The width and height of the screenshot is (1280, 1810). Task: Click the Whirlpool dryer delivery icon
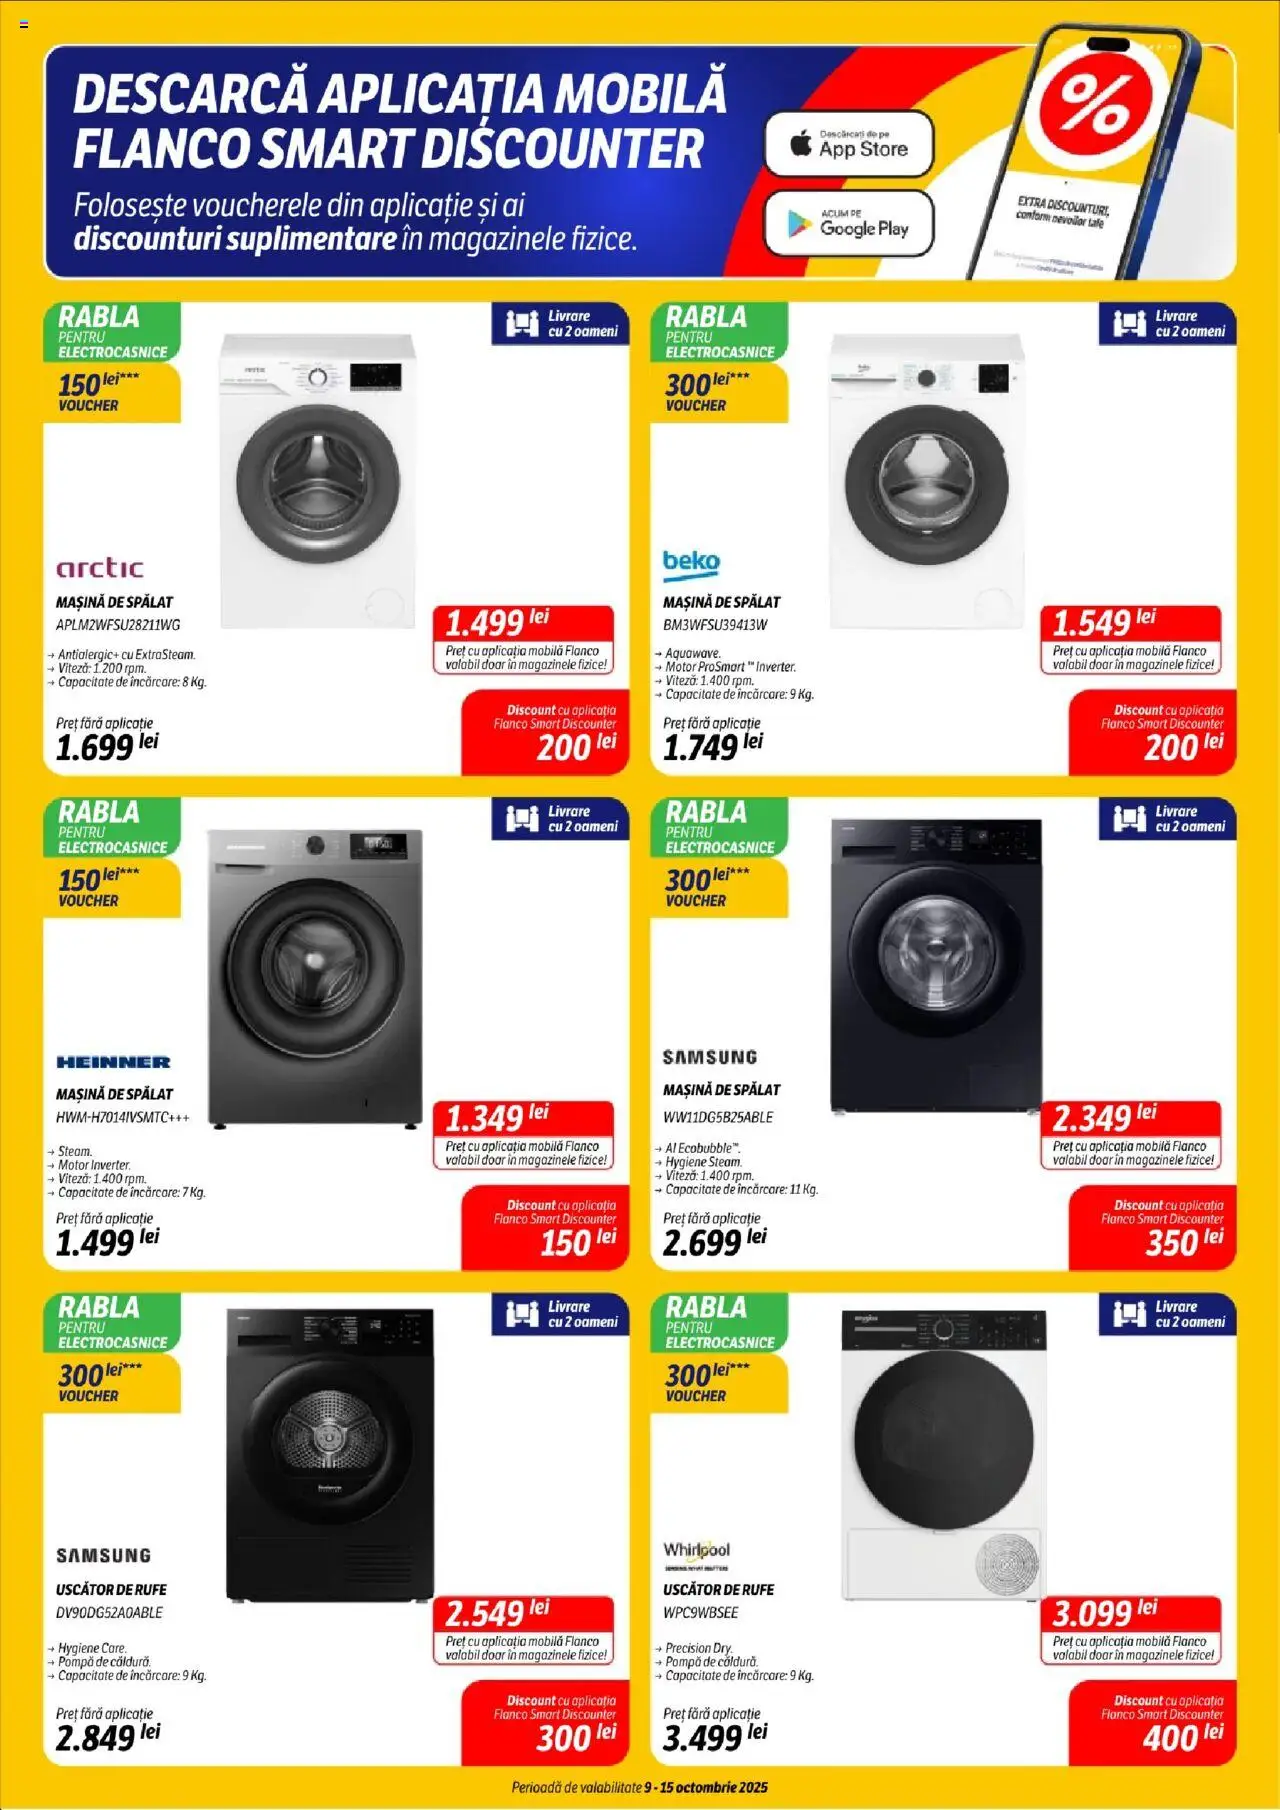pyautogui.click(x=1168, y=1313)
